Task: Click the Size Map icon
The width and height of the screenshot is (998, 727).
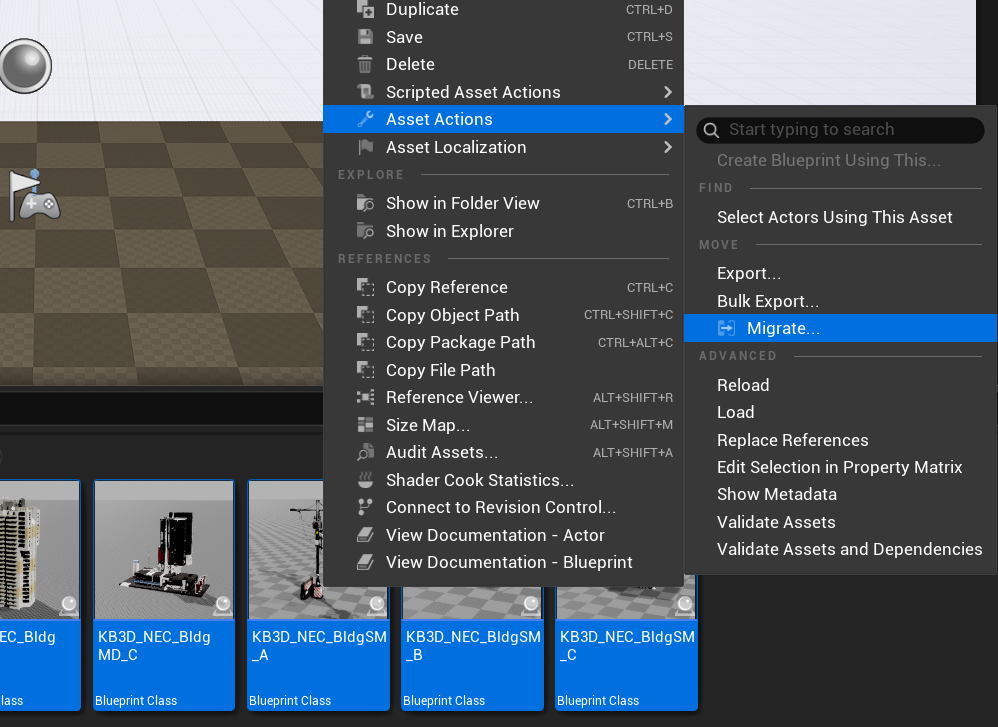Action: click(365, 425)
